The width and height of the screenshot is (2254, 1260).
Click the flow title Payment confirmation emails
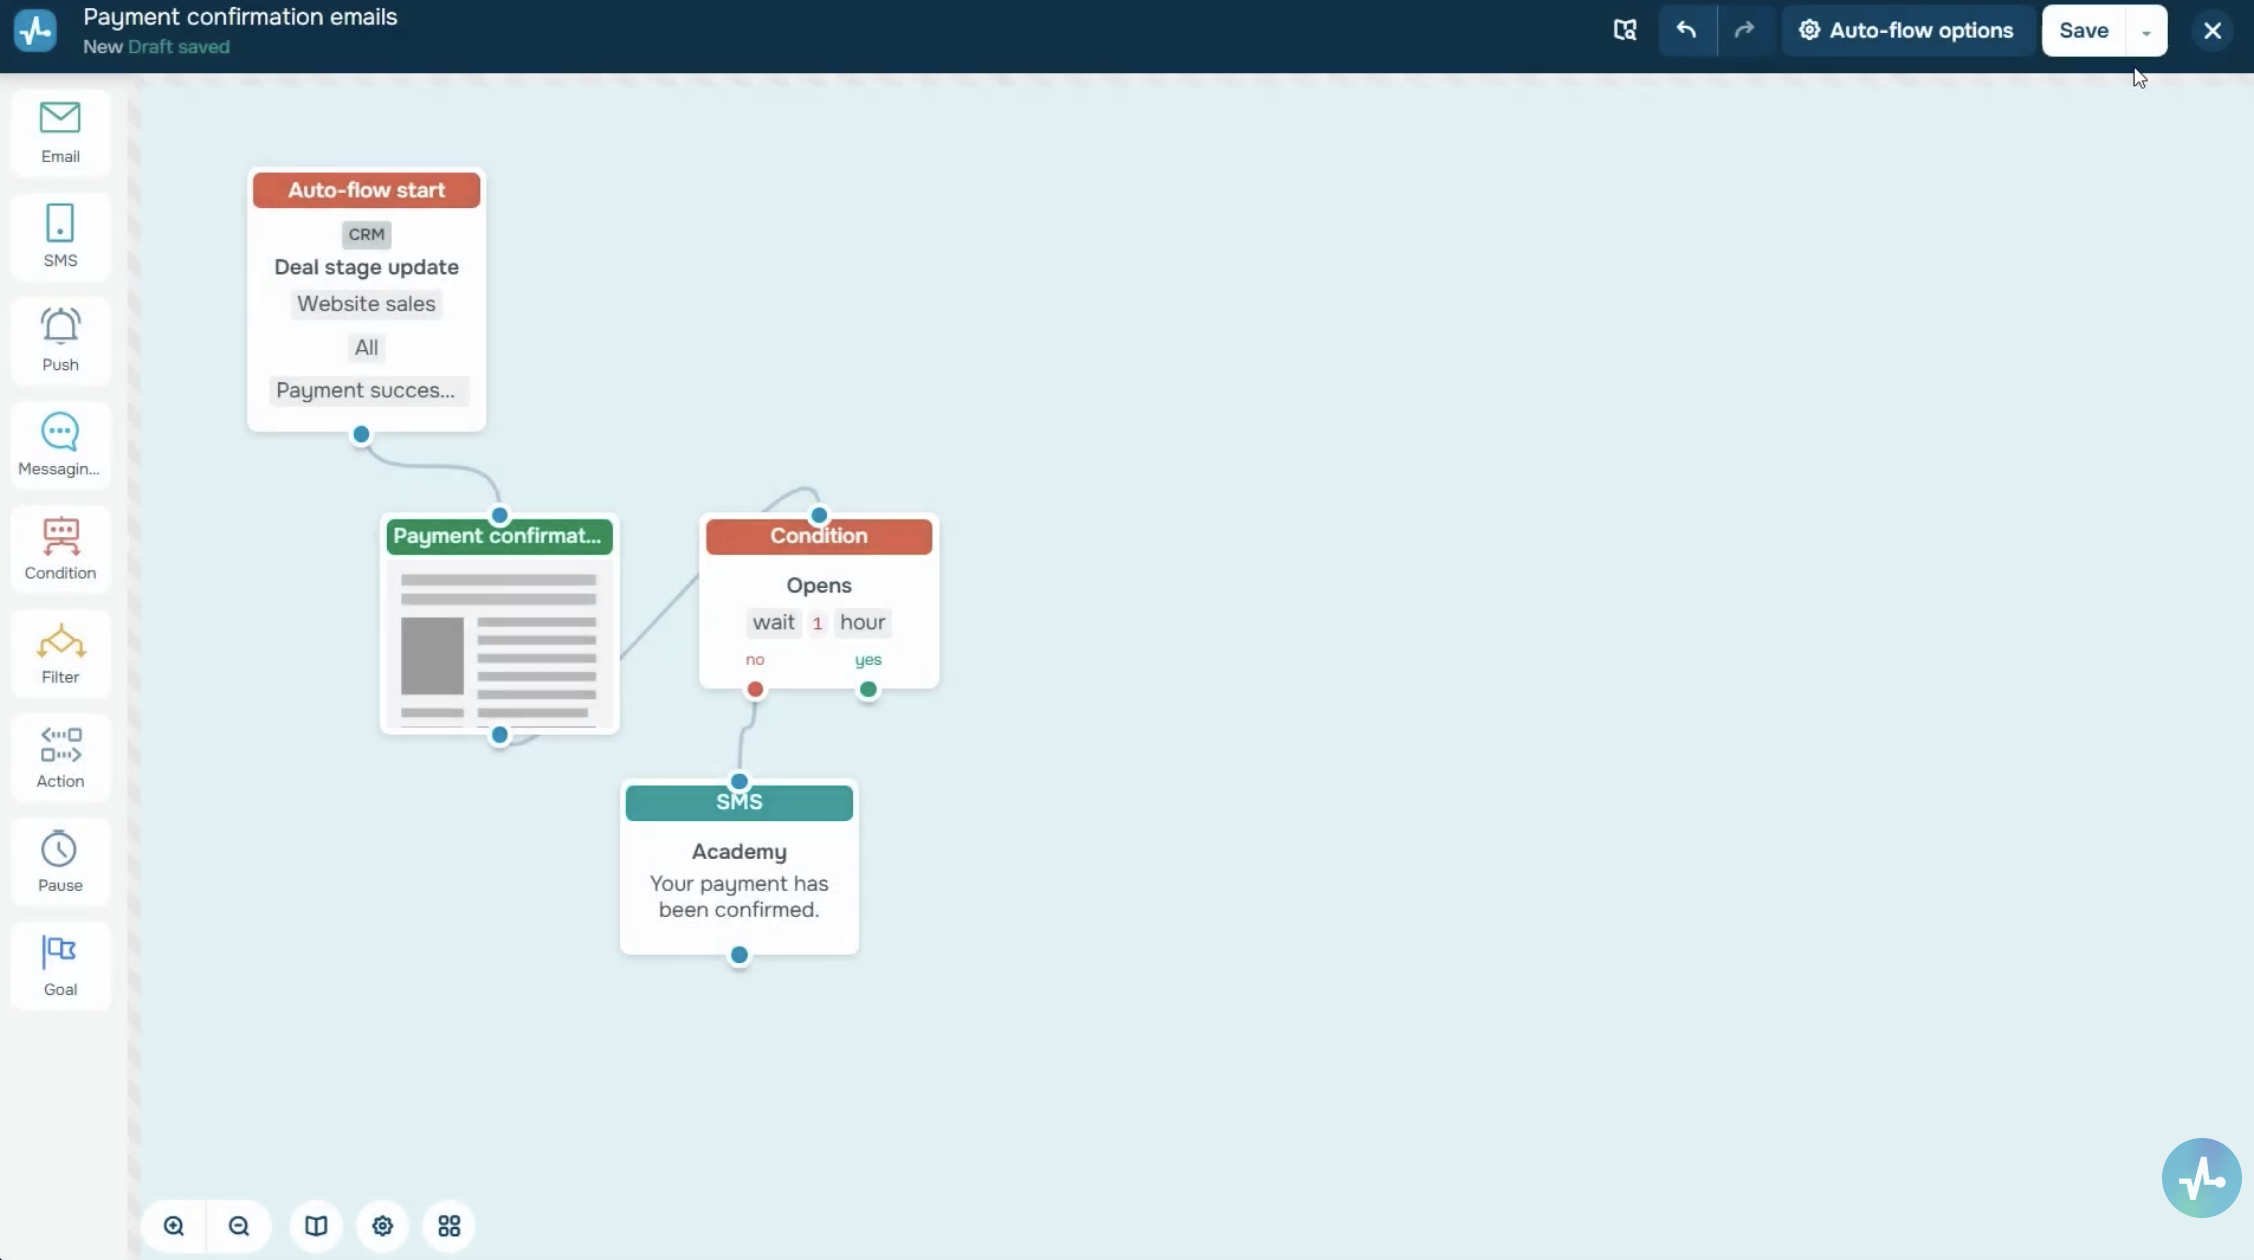click(240, 17)
